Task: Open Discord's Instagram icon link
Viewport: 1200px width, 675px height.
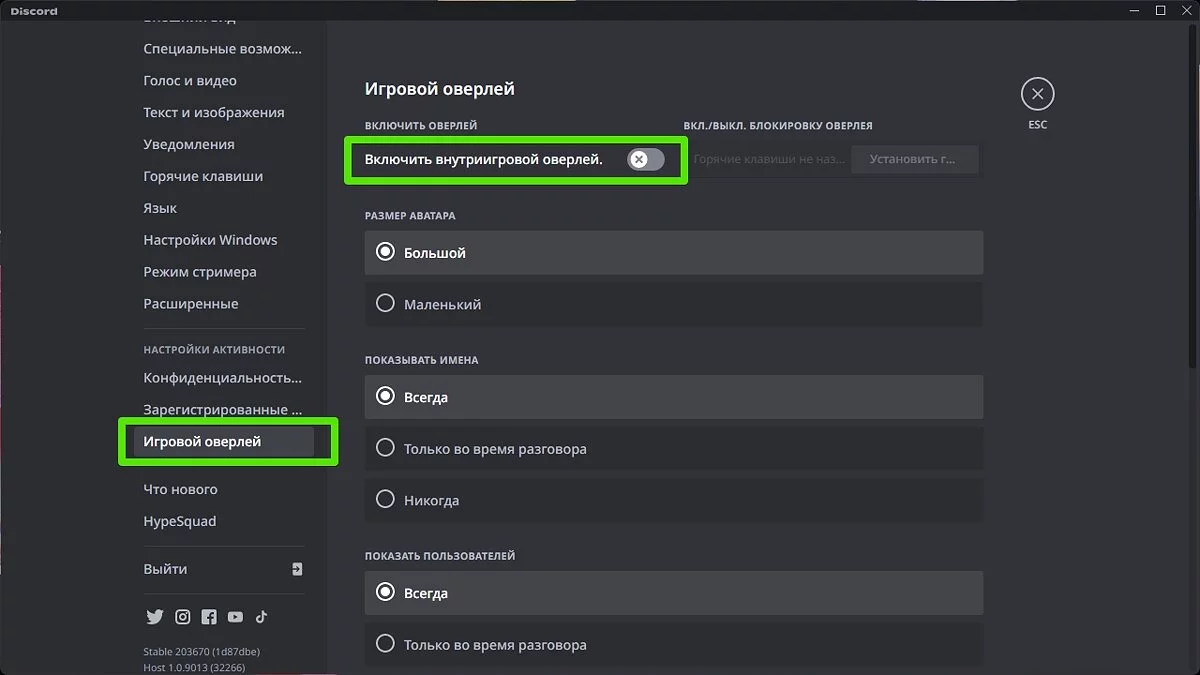Action: [x=183, y=617]
